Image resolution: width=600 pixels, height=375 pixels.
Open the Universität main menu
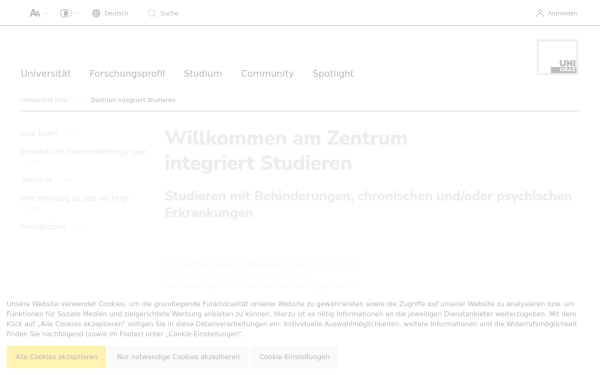pyautogui.click(x=46, y=73)
